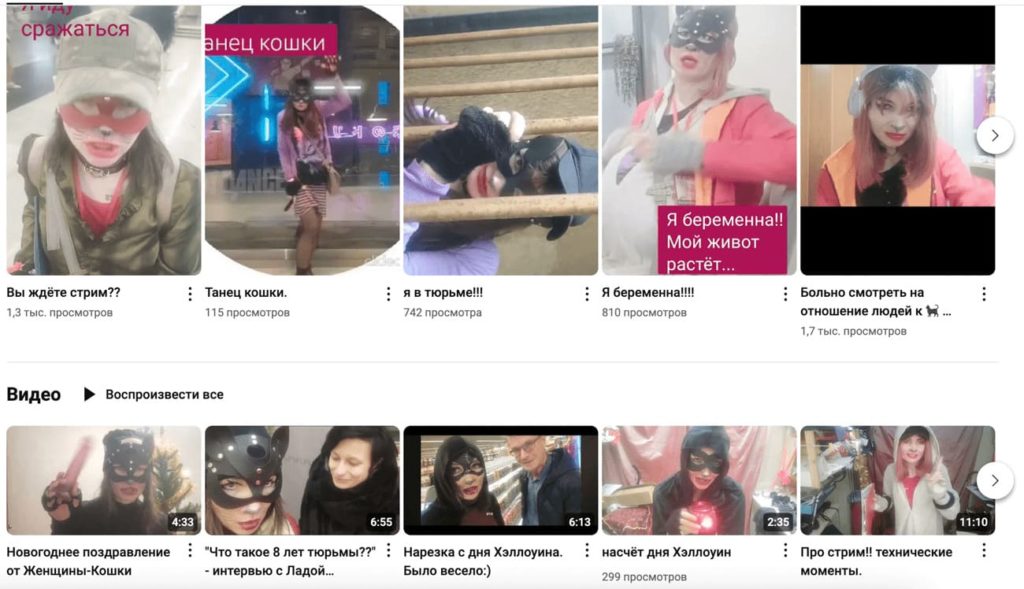The width and height of the screenshot is (1024, 589).
Task: Open three-dot menu for "Я беременна!!!!"
Action: coord(786,294)
